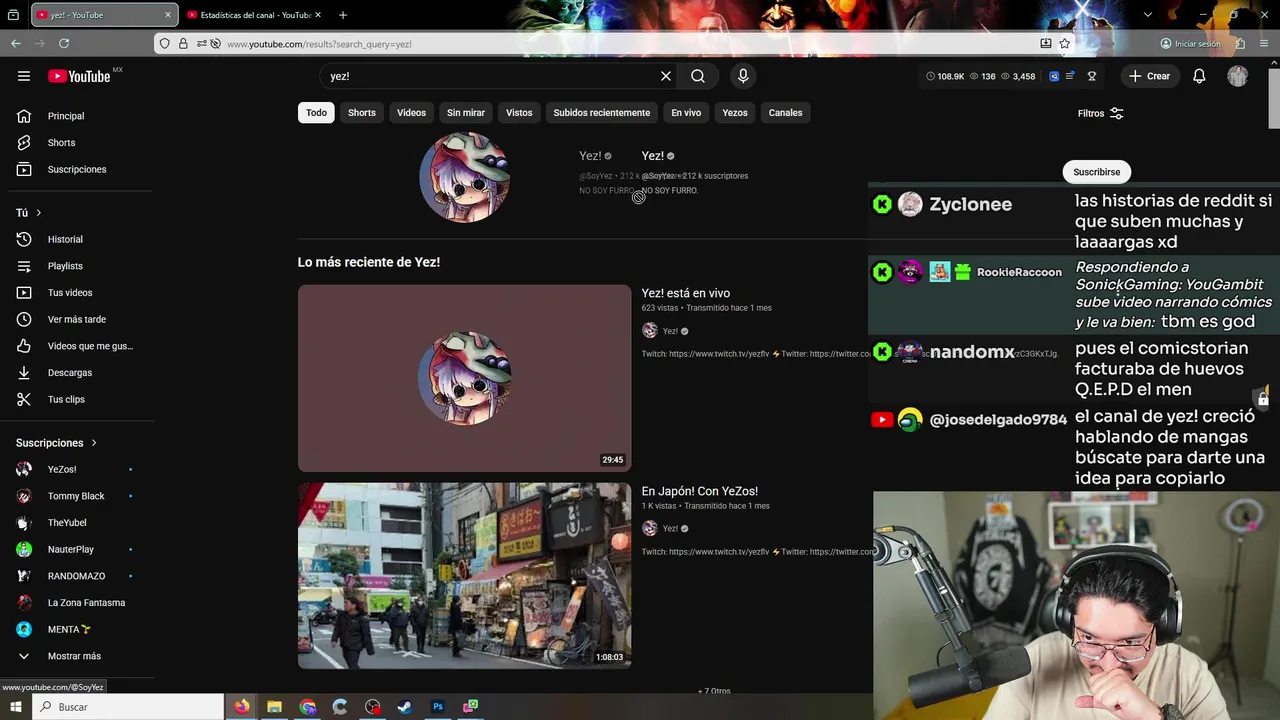This screenshot has height=720, width=1280.
Task: Open the list all tabs arrow
Action: click(x=1148, y=15)
